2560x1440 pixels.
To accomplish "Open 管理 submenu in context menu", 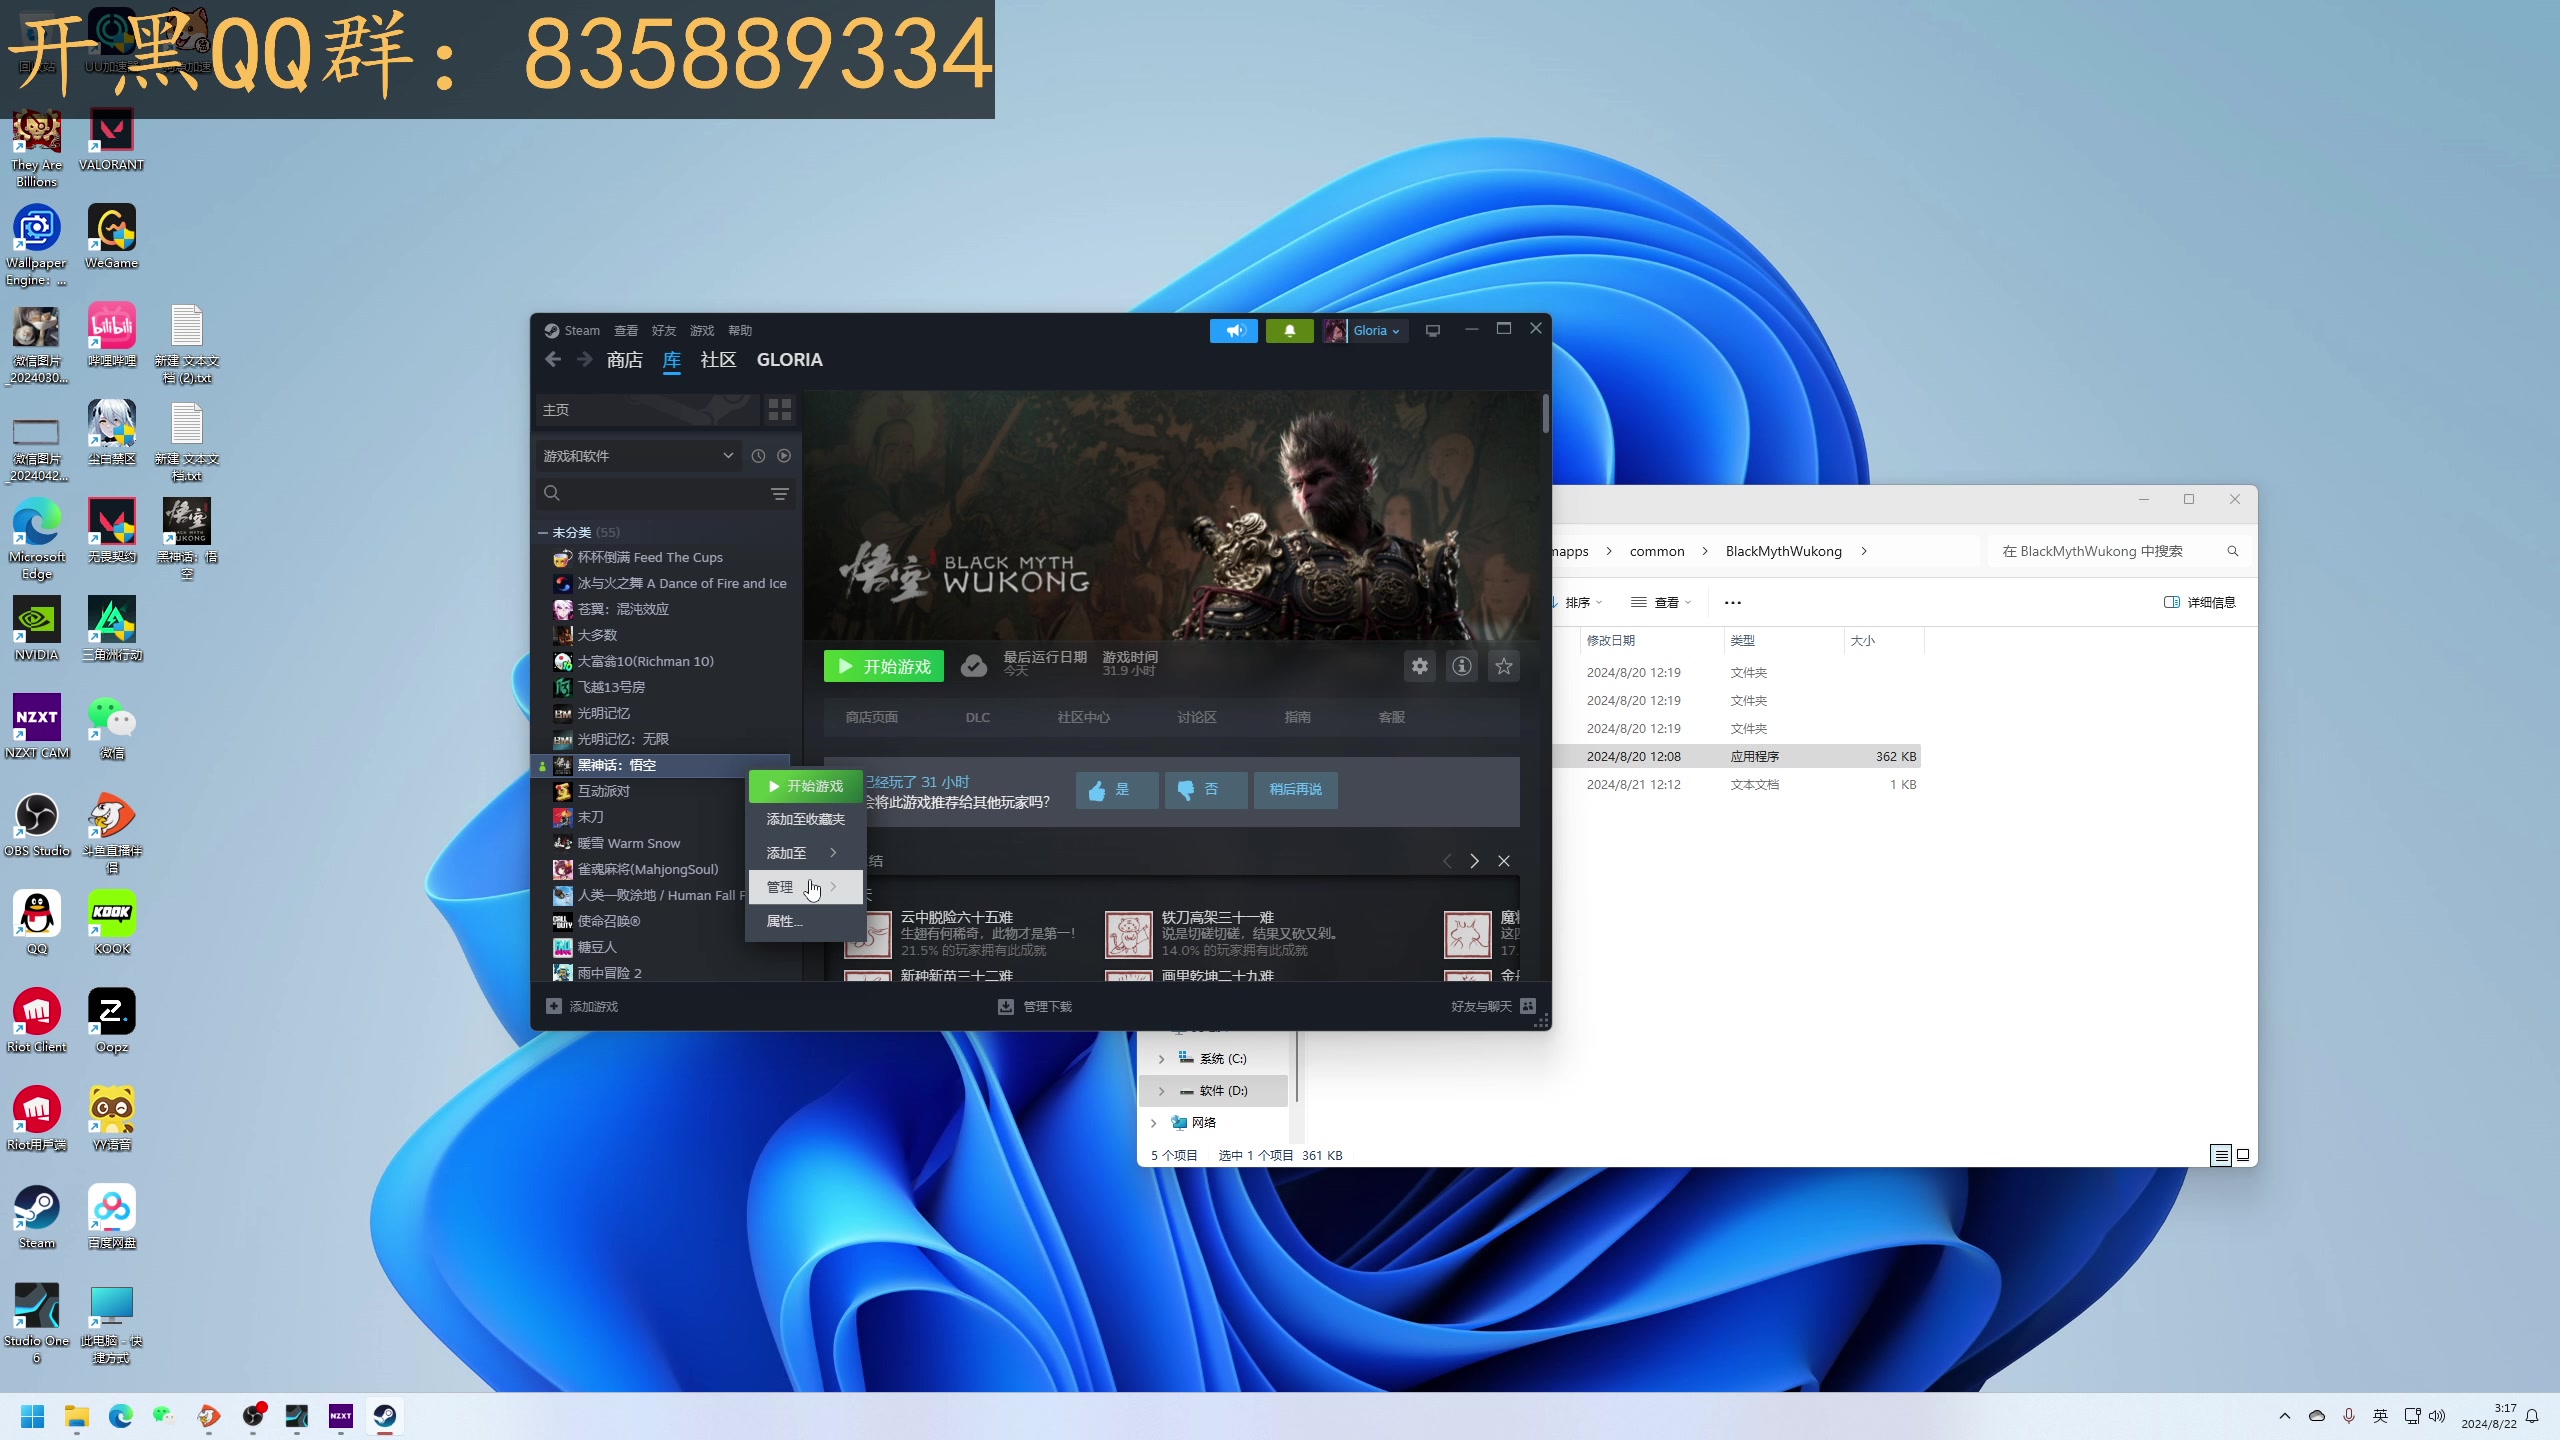I will (x=805, y=887).
